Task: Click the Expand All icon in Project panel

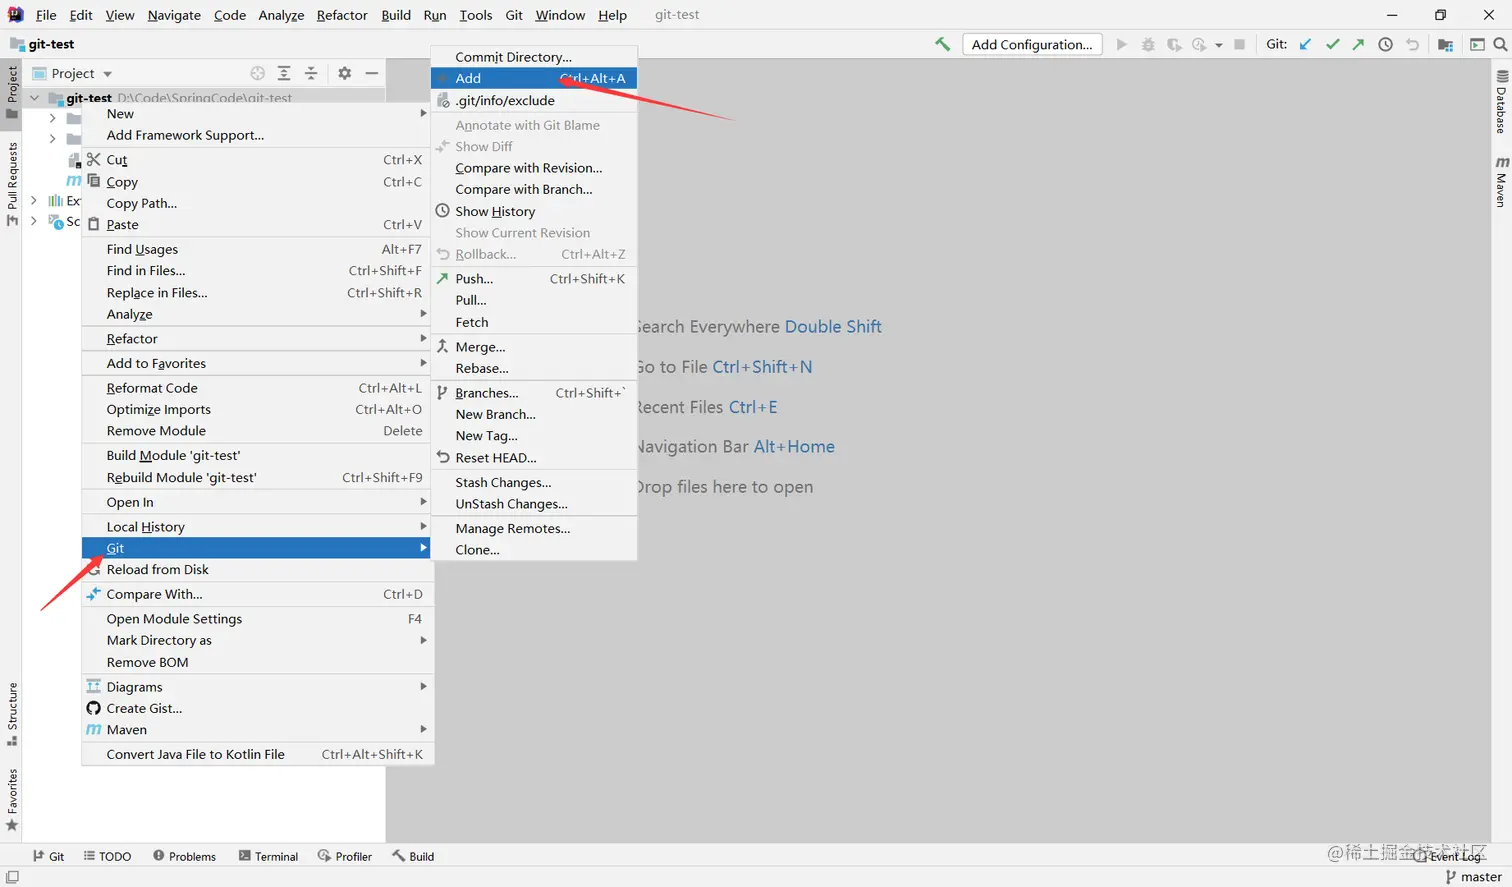Action: pos(284,73)
